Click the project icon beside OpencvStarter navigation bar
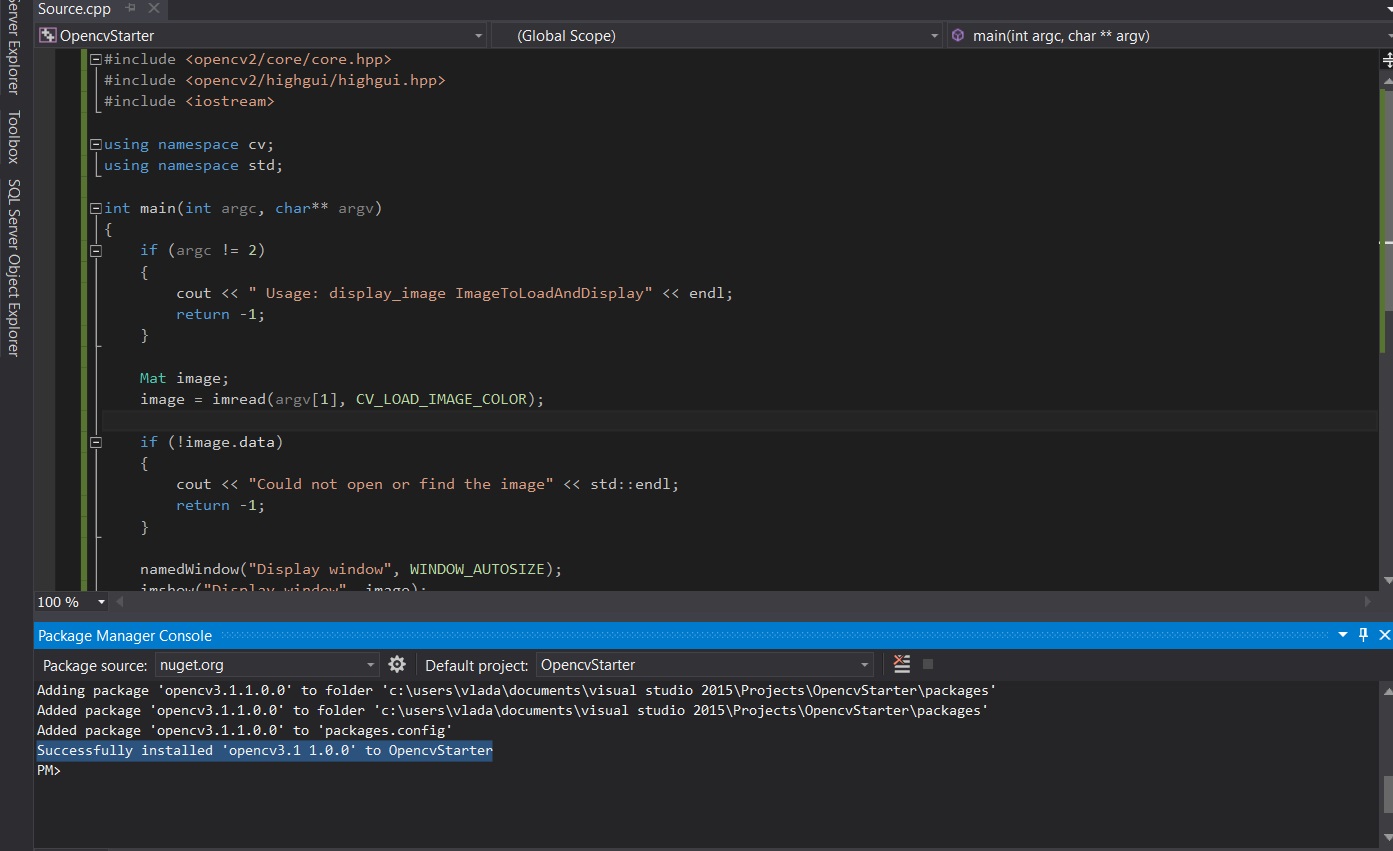 [x=46, y=35]
